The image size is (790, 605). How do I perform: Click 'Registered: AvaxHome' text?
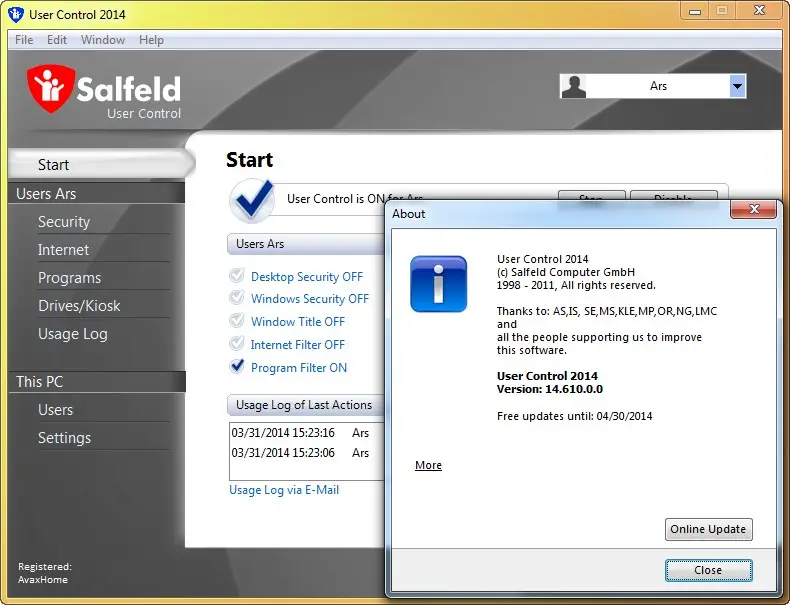coord(45,573)
